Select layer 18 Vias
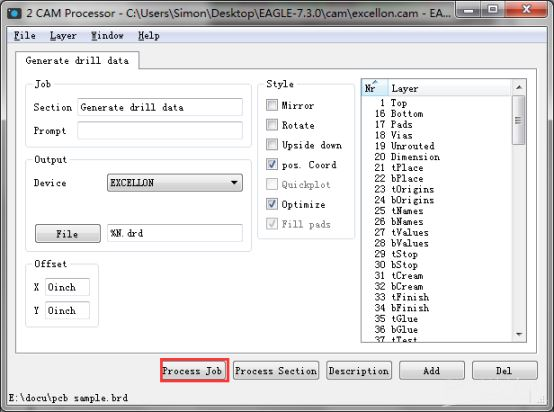Image resolution: width=554 pixels, height=412 pixels. pos(437,135)
